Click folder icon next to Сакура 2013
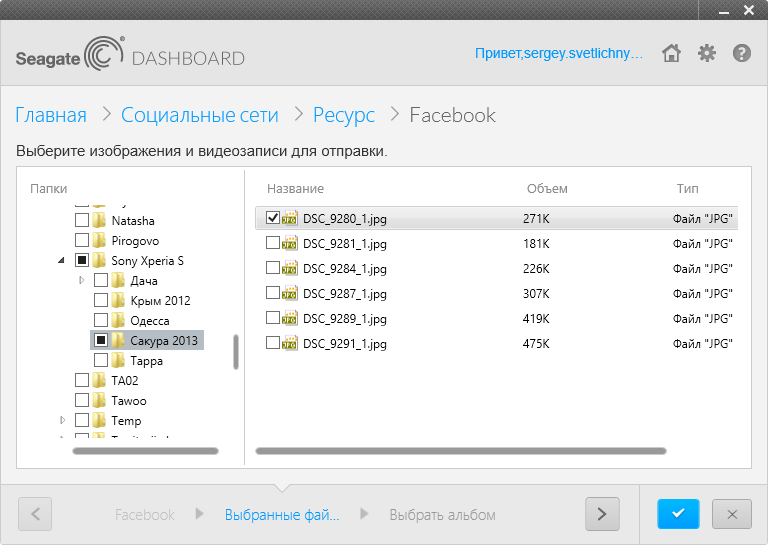This screenshot has height=545, width=768. coord(118,340)
